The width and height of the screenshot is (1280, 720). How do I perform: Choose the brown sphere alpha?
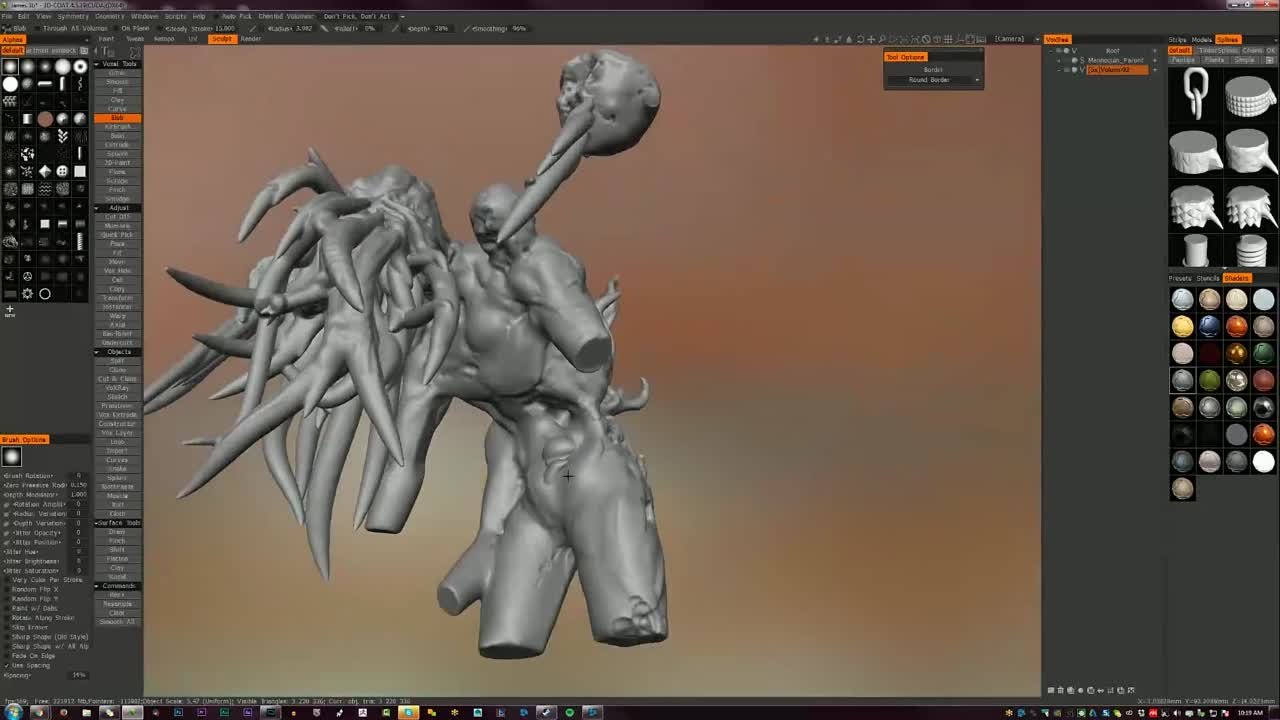tap(45, 119)
